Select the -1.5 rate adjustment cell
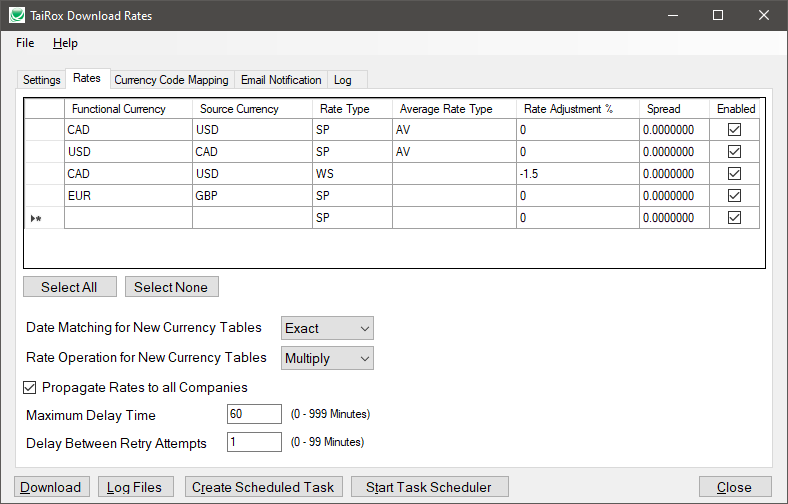 point(578,174)
